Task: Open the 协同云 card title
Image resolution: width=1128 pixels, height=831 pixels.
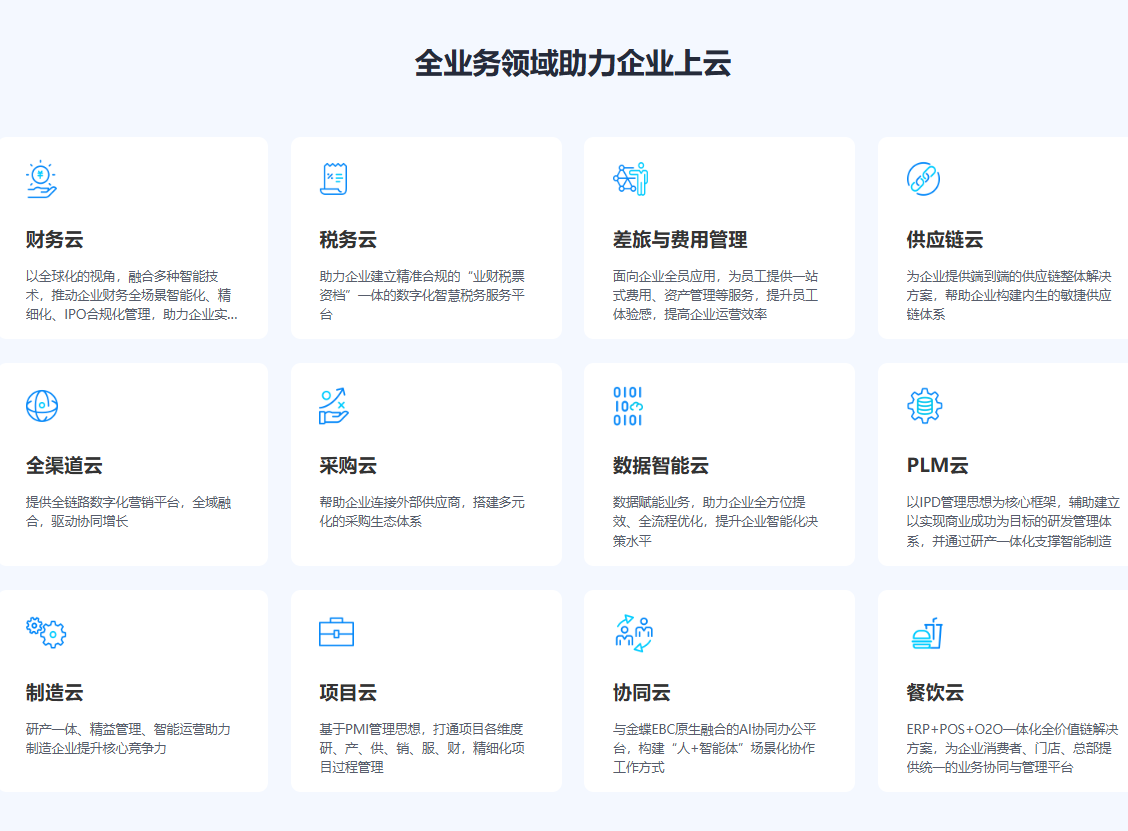Action: pyautogui.click(x=641, y=693)
